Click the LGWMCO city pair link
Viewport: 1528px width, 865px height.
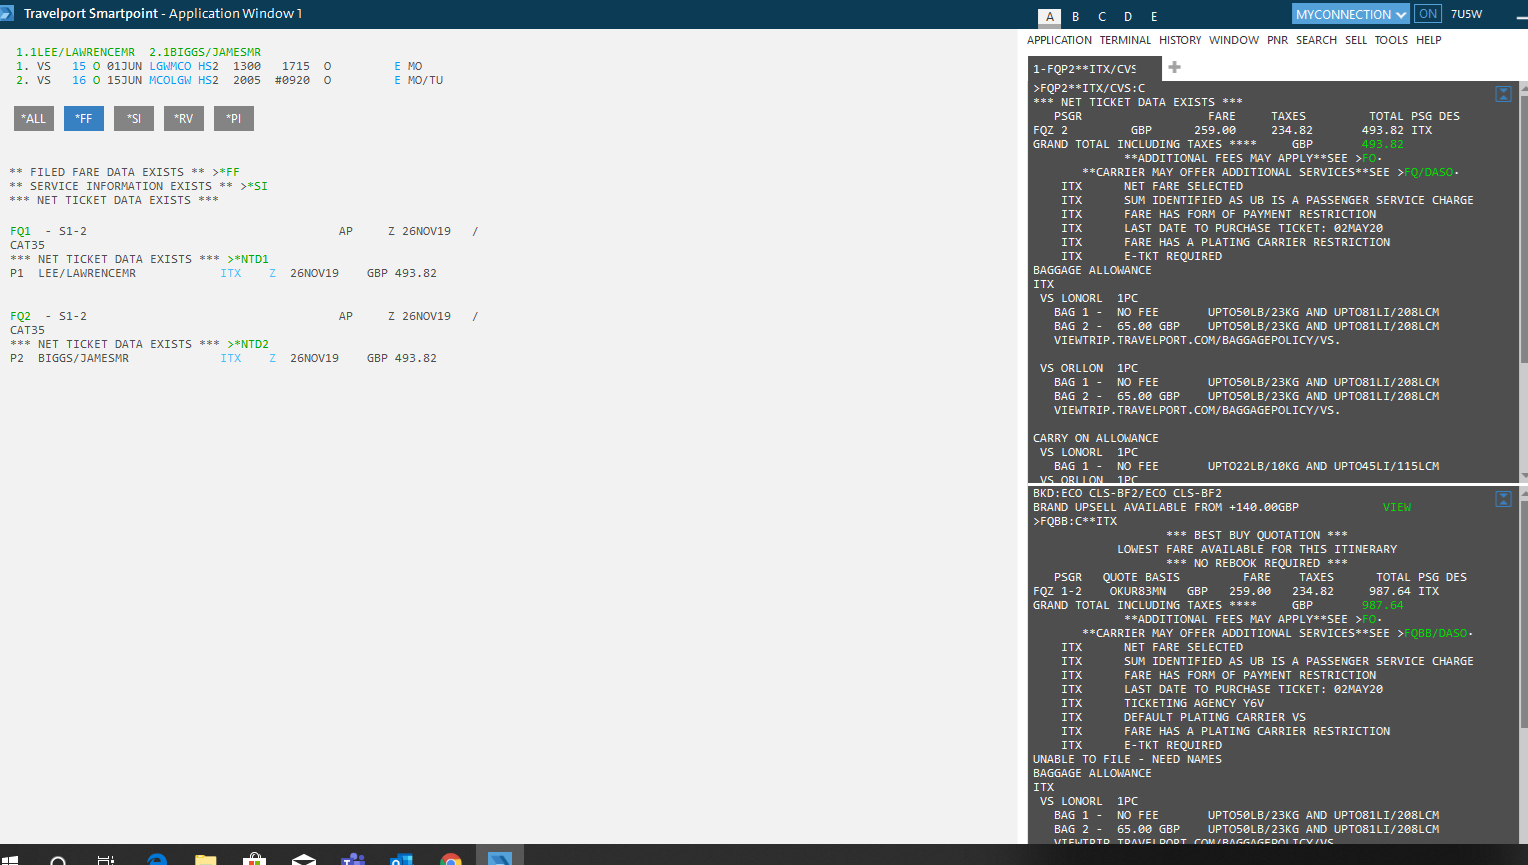(x=170, y=66)
